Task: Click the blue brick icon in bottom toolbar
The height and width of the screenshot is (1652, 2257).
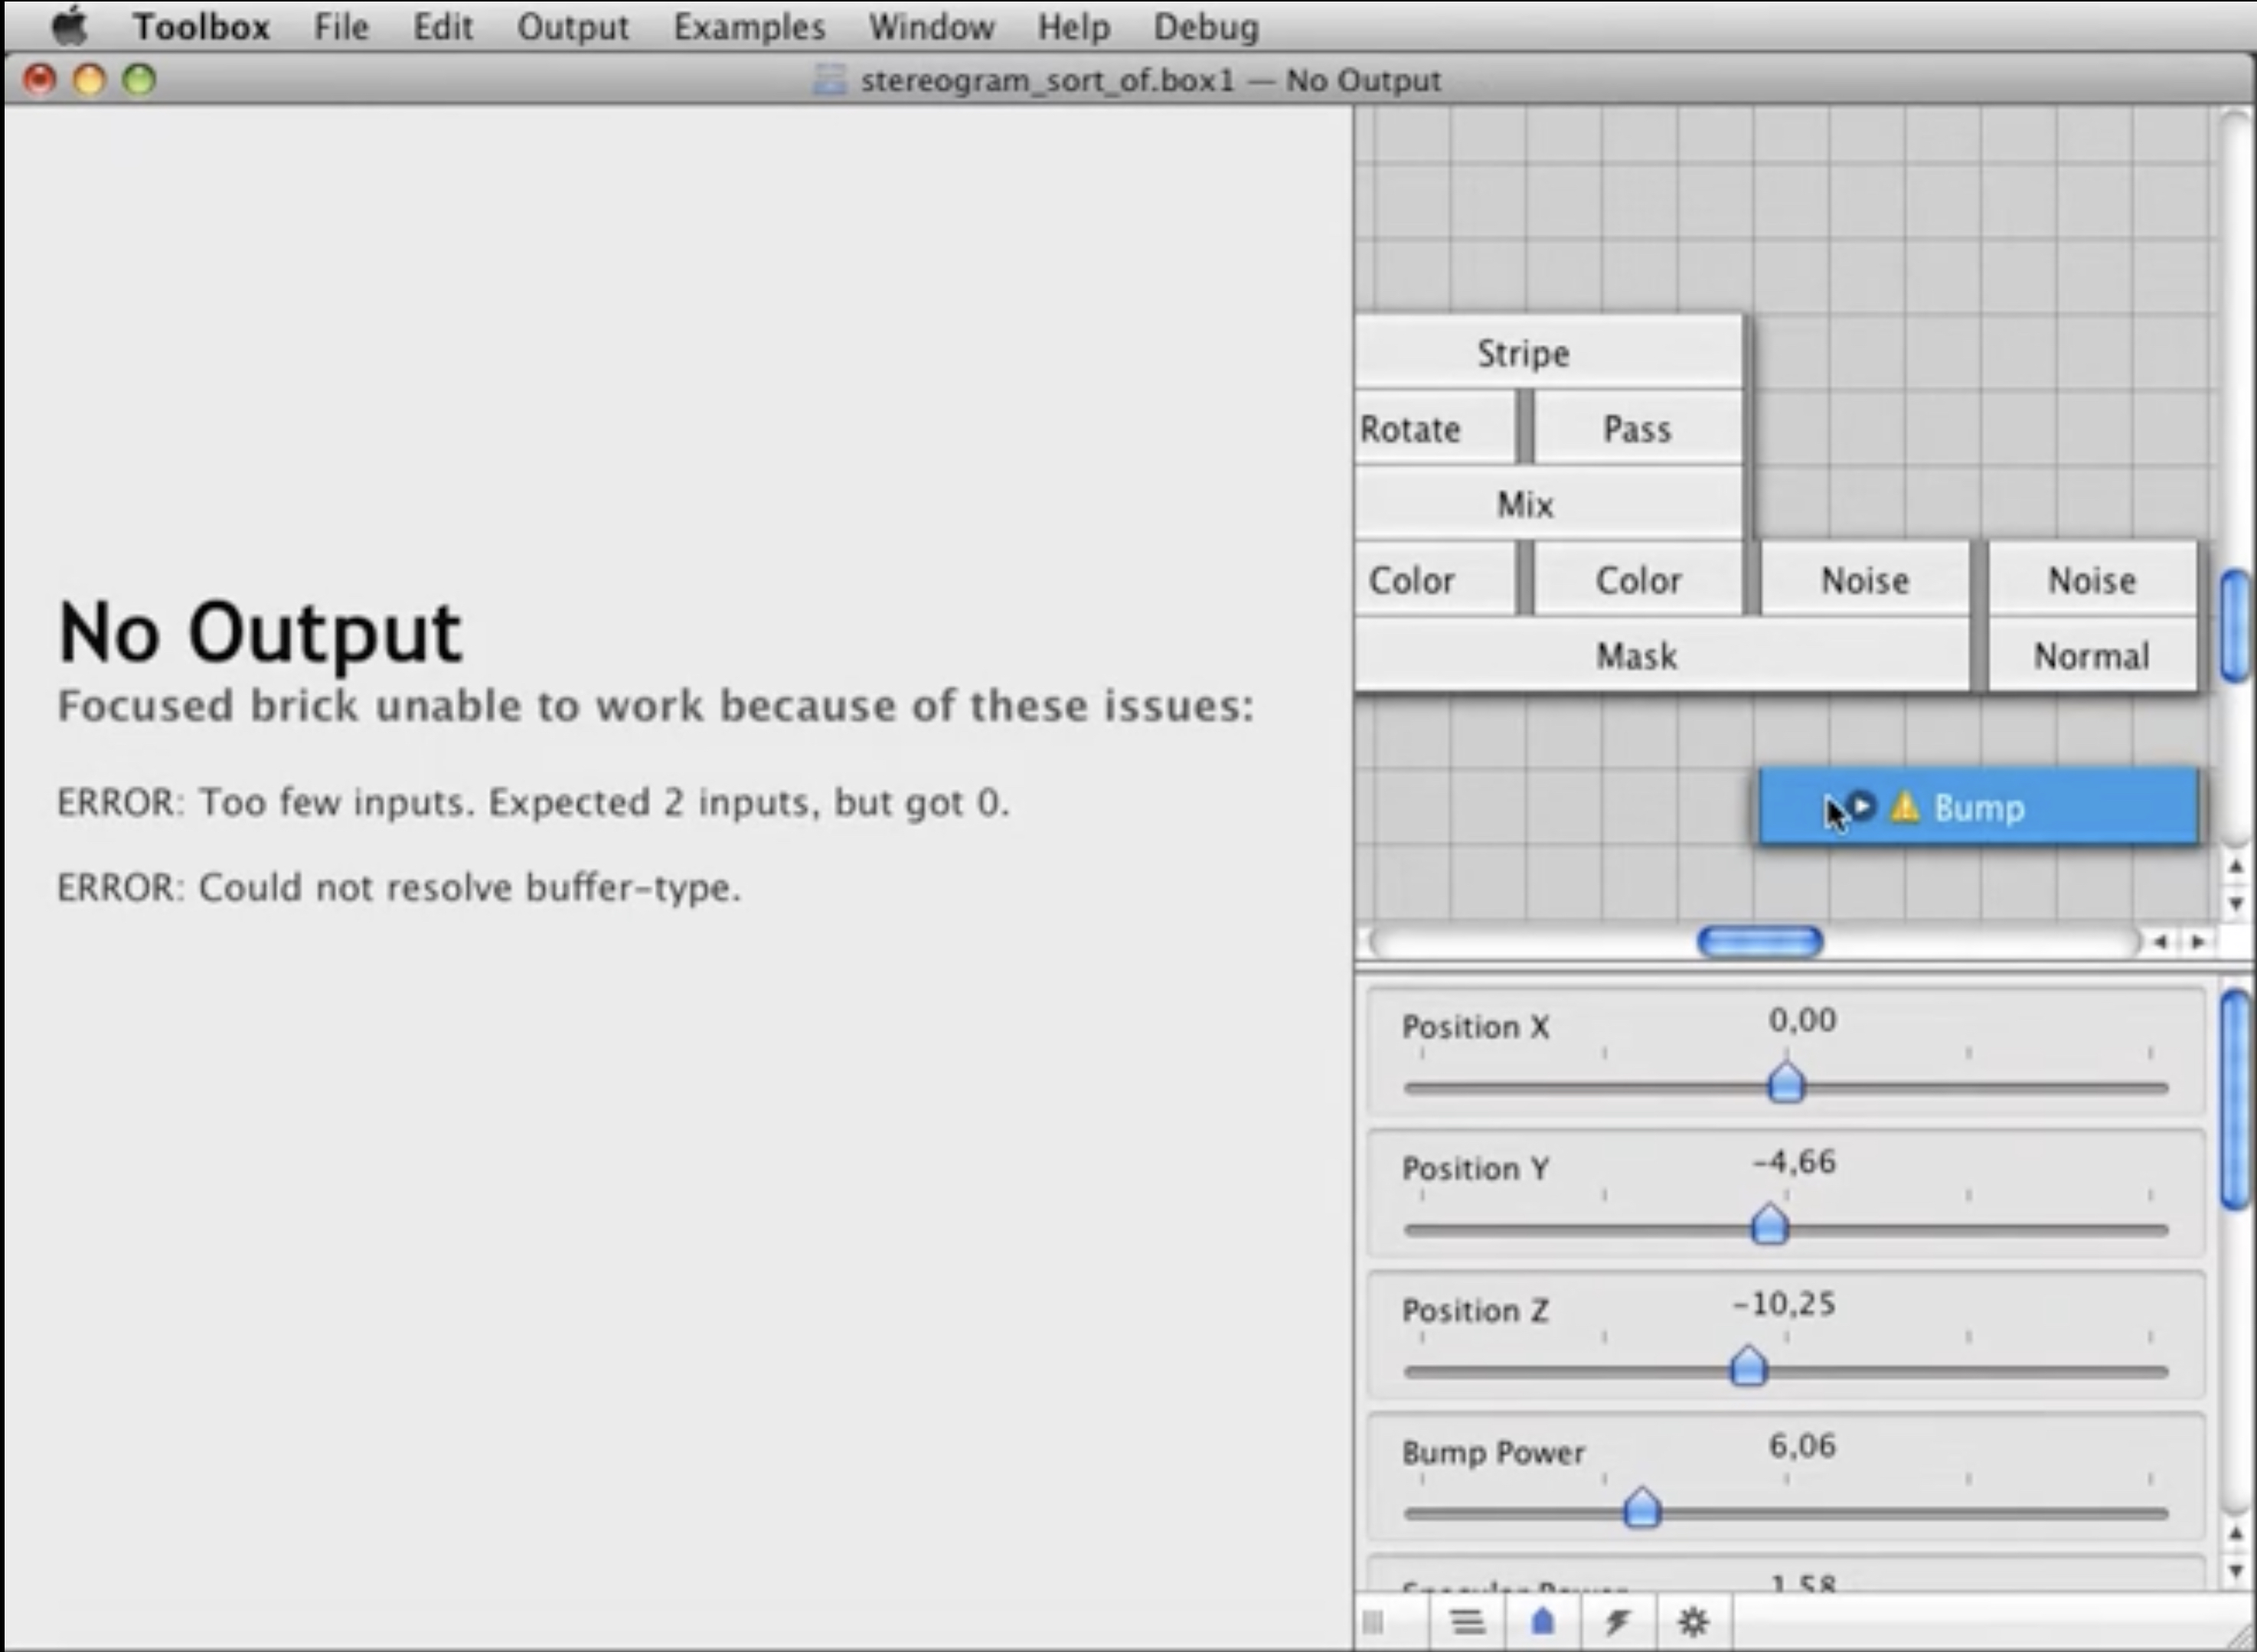Action: click(x=1543, y=1622)
